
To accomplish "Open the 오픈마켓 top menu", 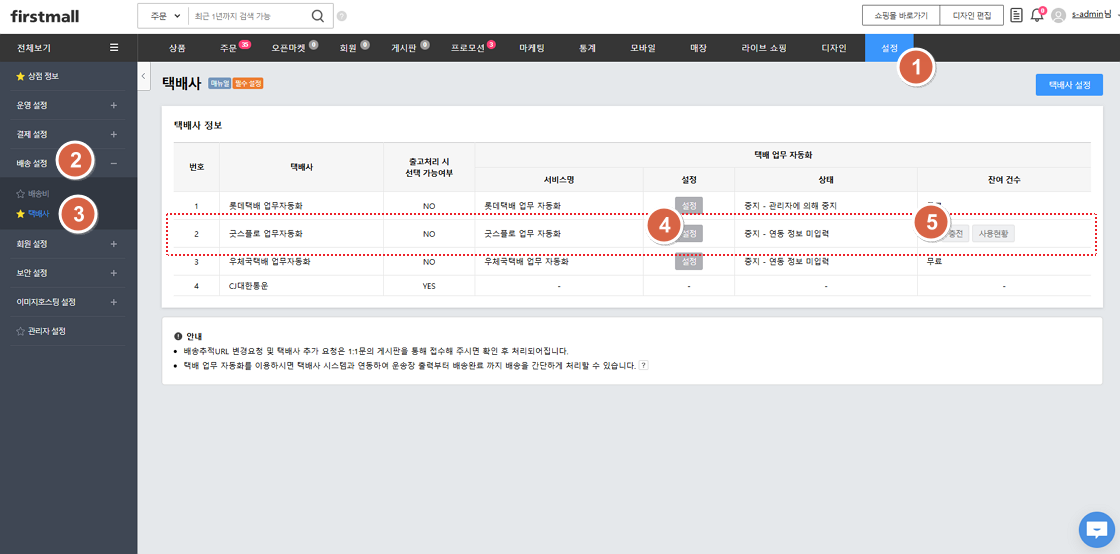I will pos(289,49).
